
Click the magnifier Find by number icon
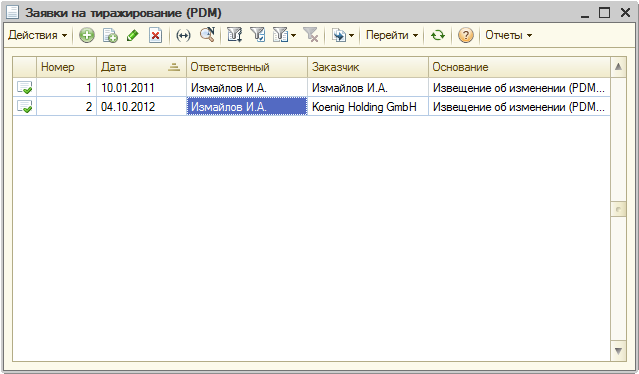coord(207,35)
